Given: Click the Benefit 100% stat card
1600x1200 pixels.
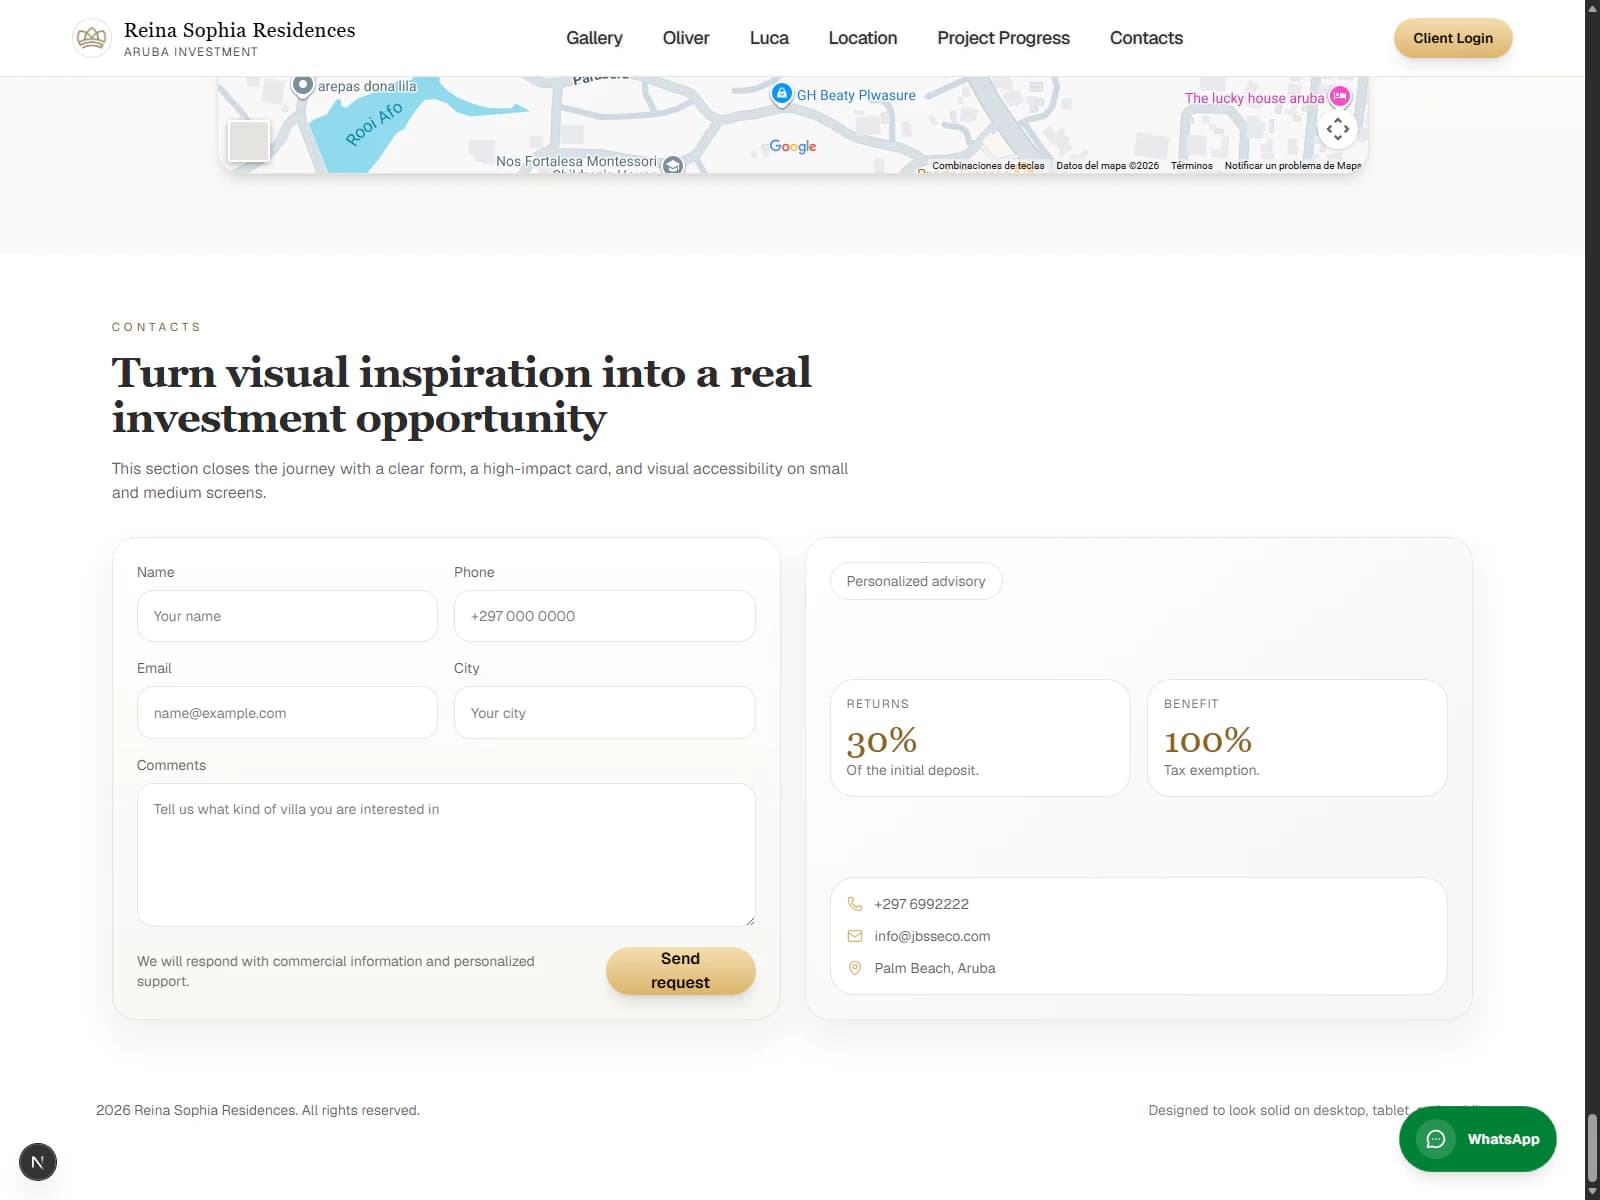Looking at the screenshot, I should point(1297,738).
